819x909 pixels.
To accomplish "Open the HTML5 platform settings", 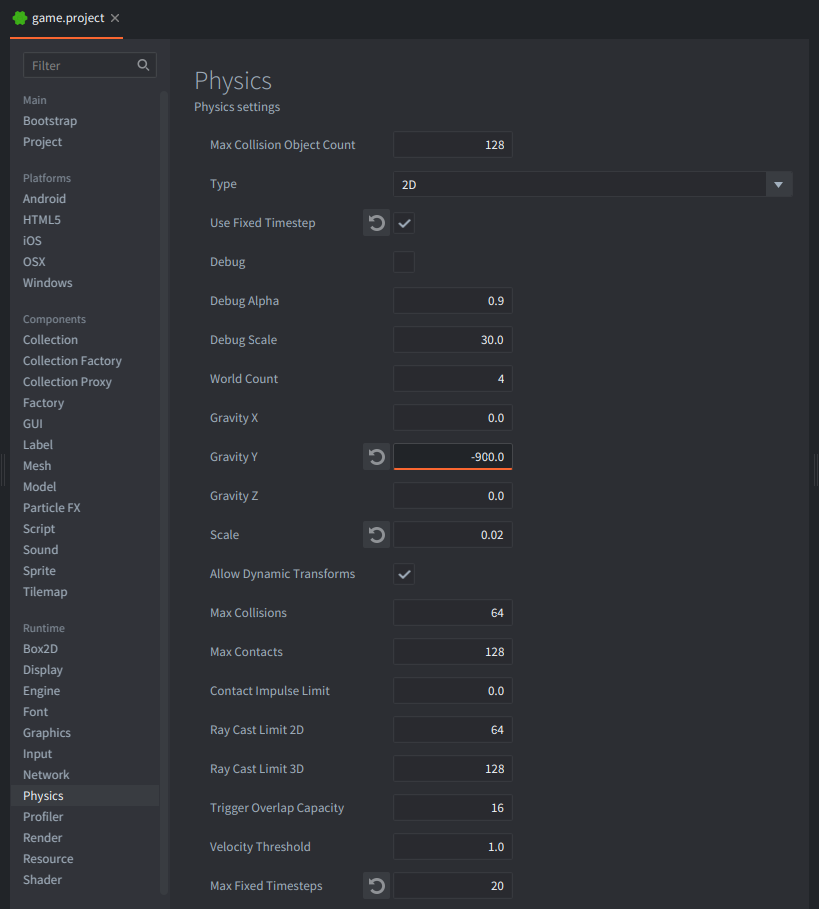I will [42, 220].
